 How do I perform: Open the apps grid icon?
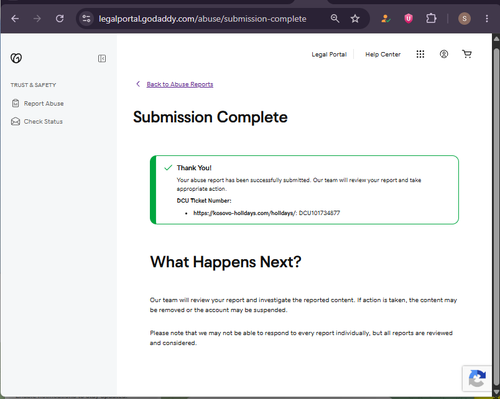(x=420, y=54)
